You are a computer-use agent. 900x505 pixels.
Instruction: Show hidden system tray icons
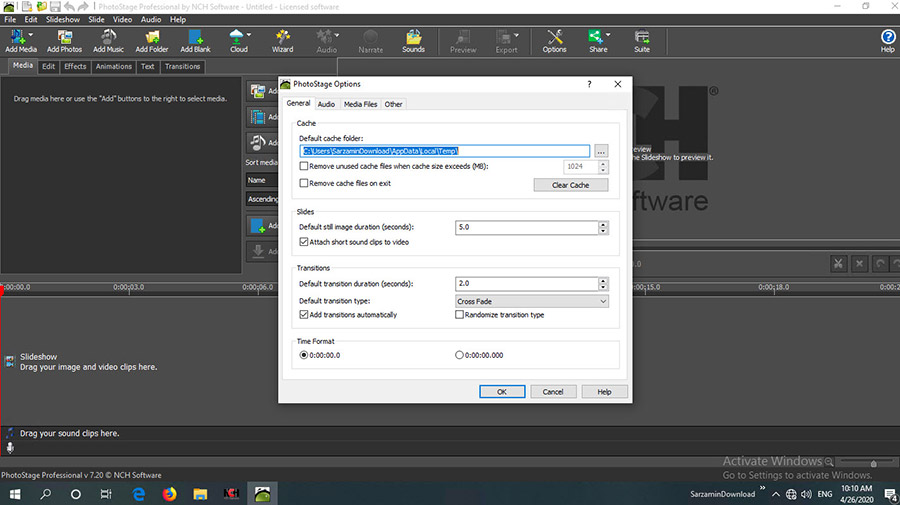[775, 494]
